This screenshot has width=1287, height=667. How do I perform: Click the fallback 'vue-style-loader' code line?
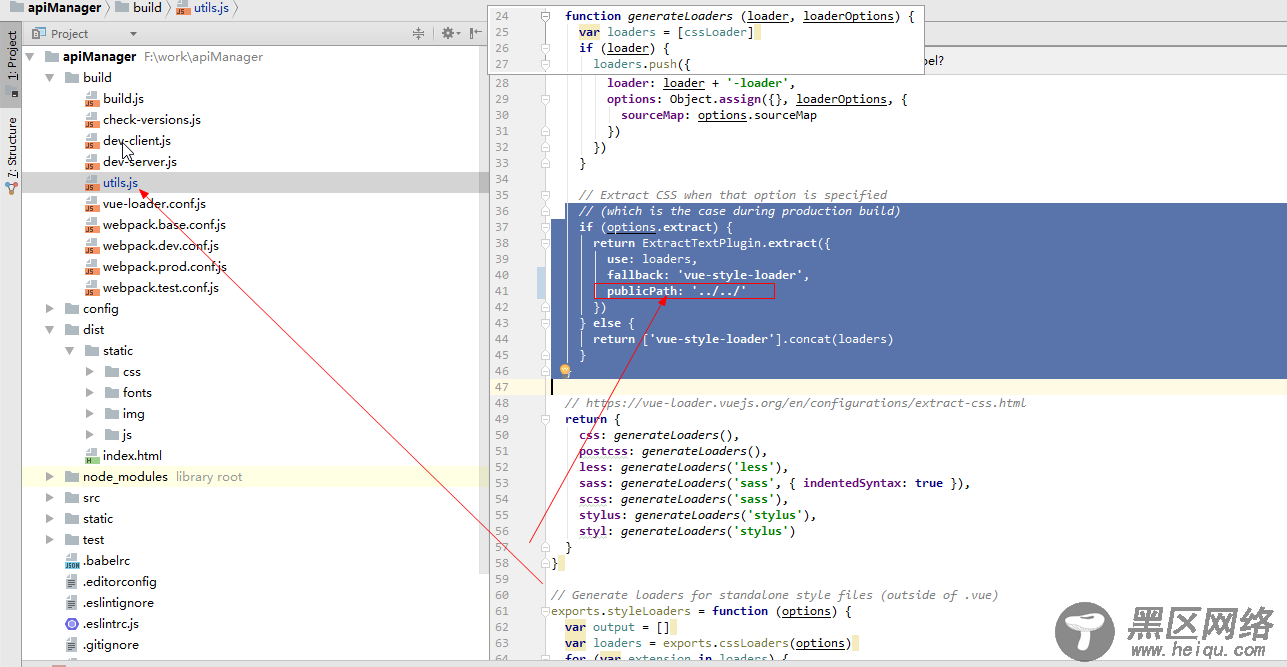pyautogui.click(x=707, y=275)
